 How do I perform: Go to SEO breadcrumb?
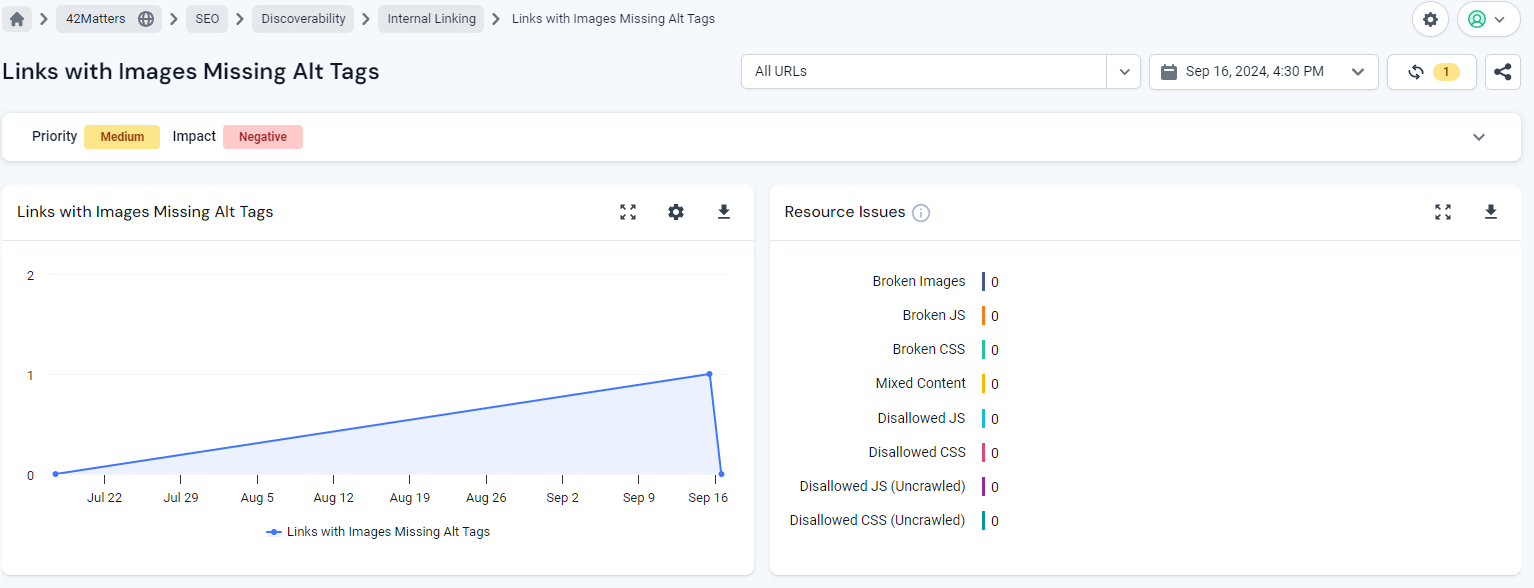point(207,19)
